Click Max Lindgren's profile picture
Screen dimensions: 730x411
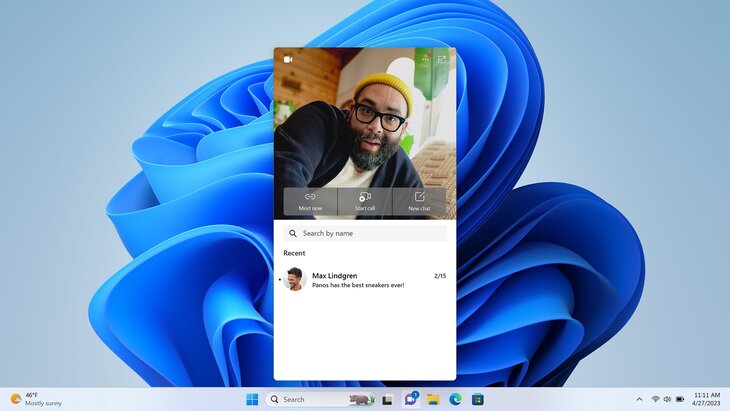click(294, 280)
